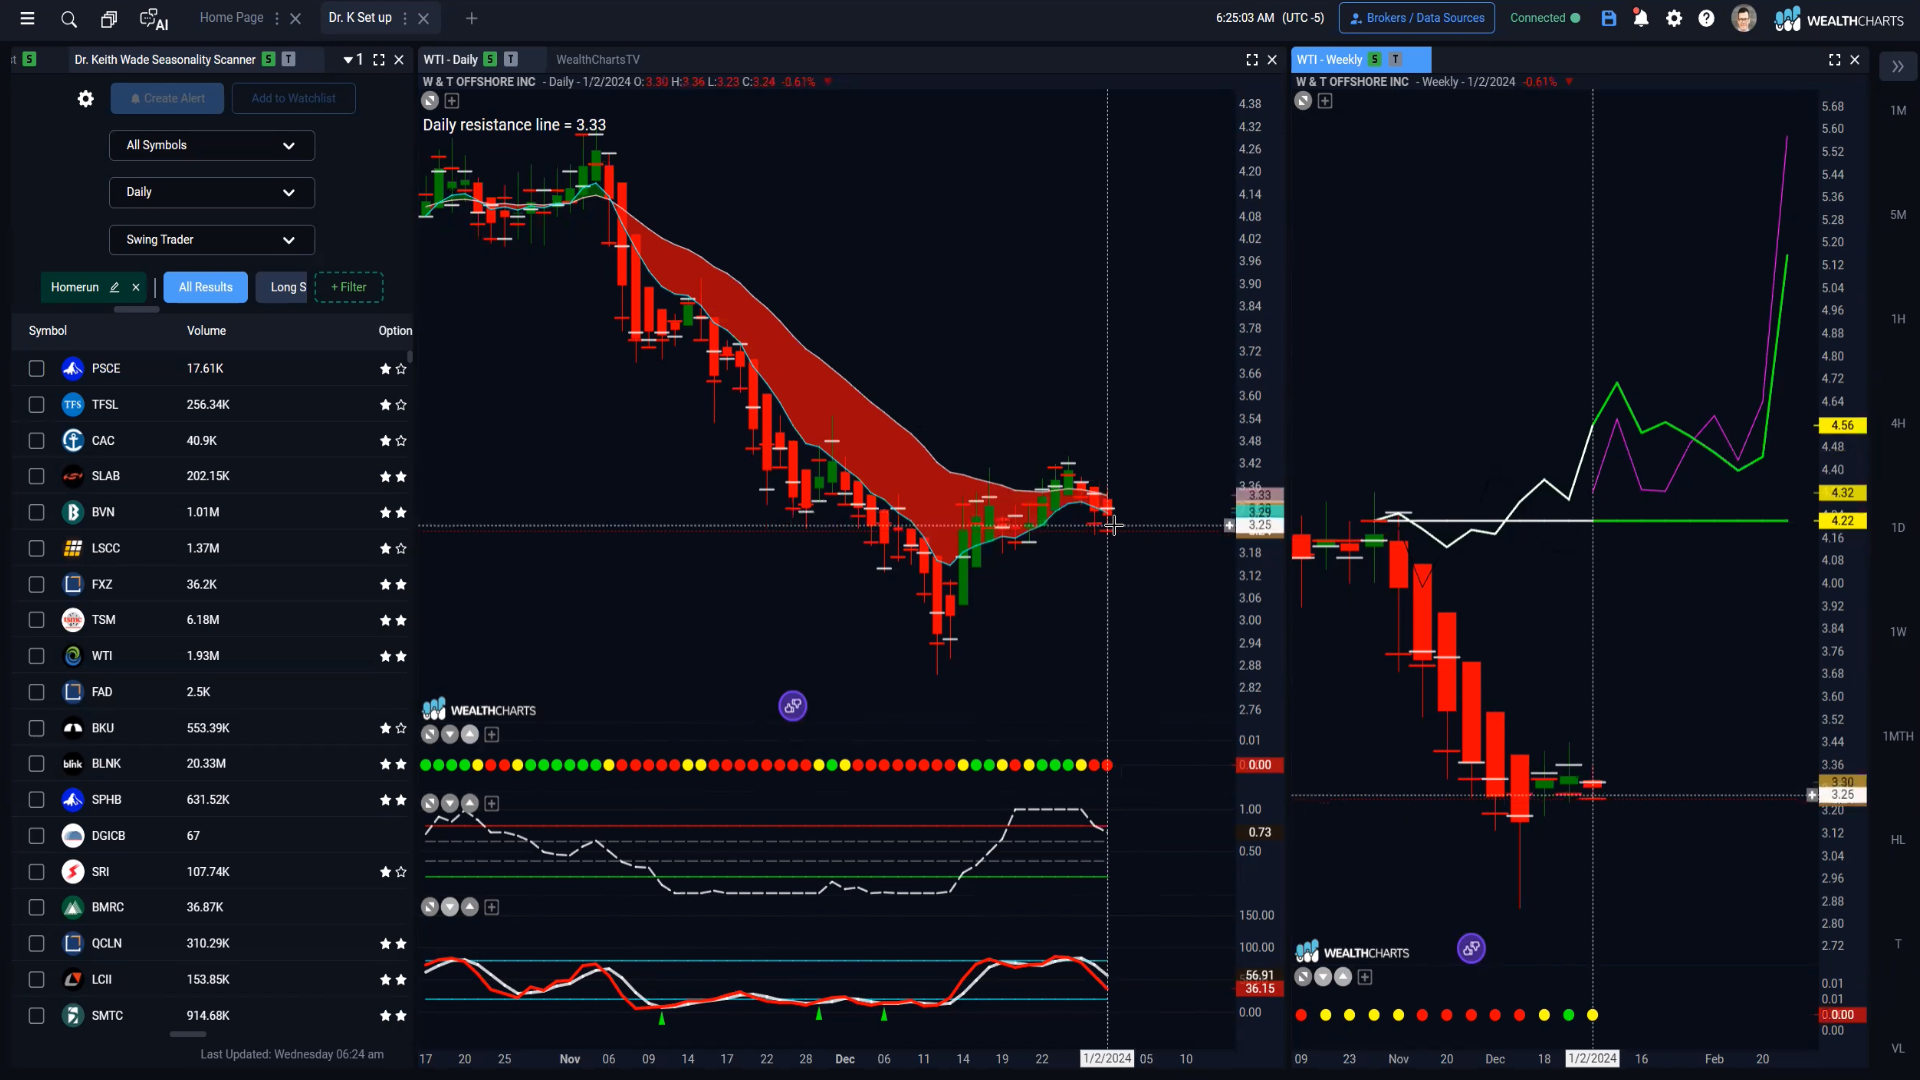Screen dimensions: 1920x1080
Task: Open notifications bell
Action: 1641,18
